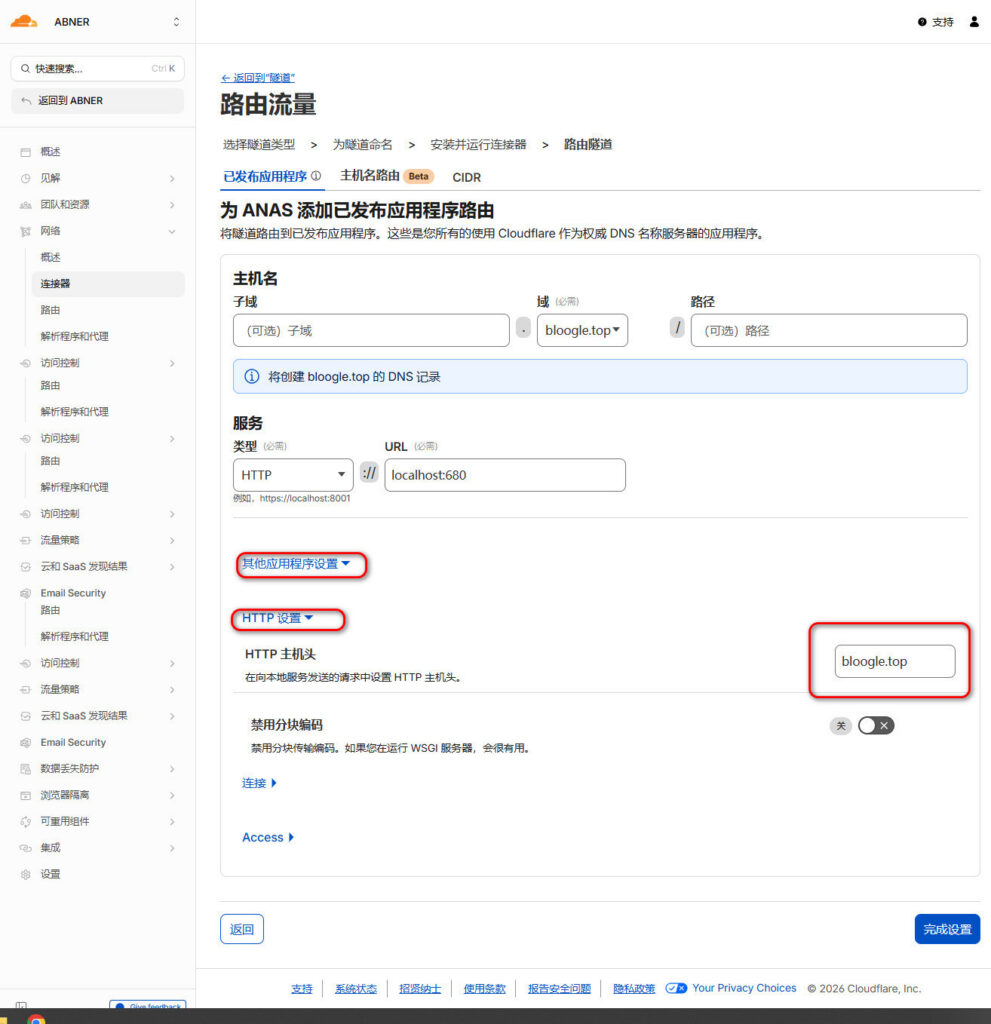The image size is (991, 1024).
Task: Open the 服务类型 HTTP combo box
Action: pyautogui.click(x=292, y=474)
